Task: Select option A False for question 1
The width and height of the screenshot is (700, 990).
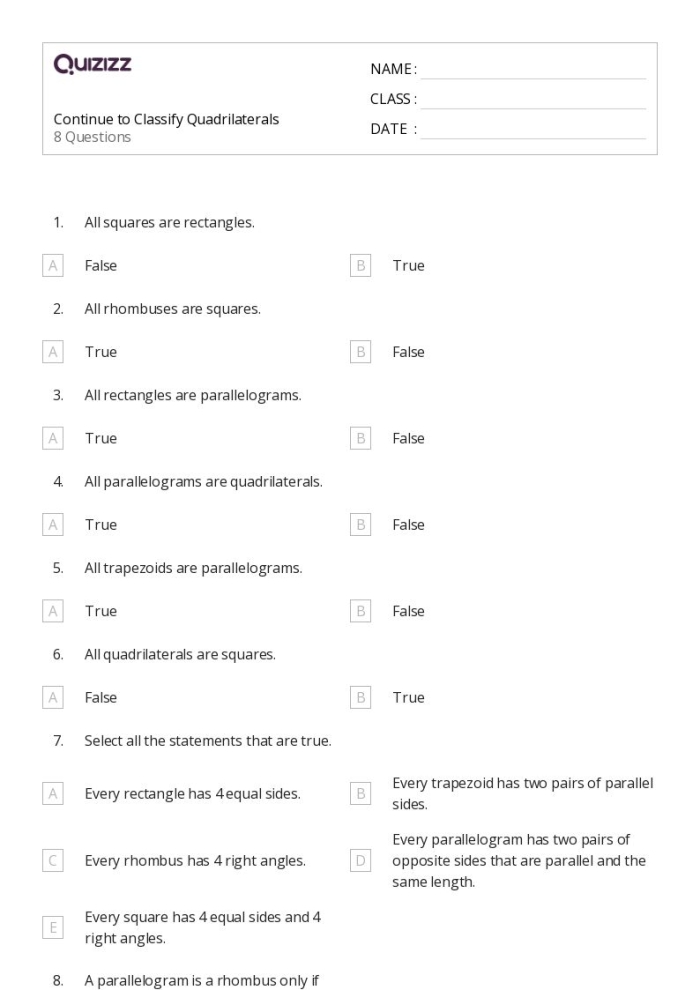Action: [x=53, y=266]
